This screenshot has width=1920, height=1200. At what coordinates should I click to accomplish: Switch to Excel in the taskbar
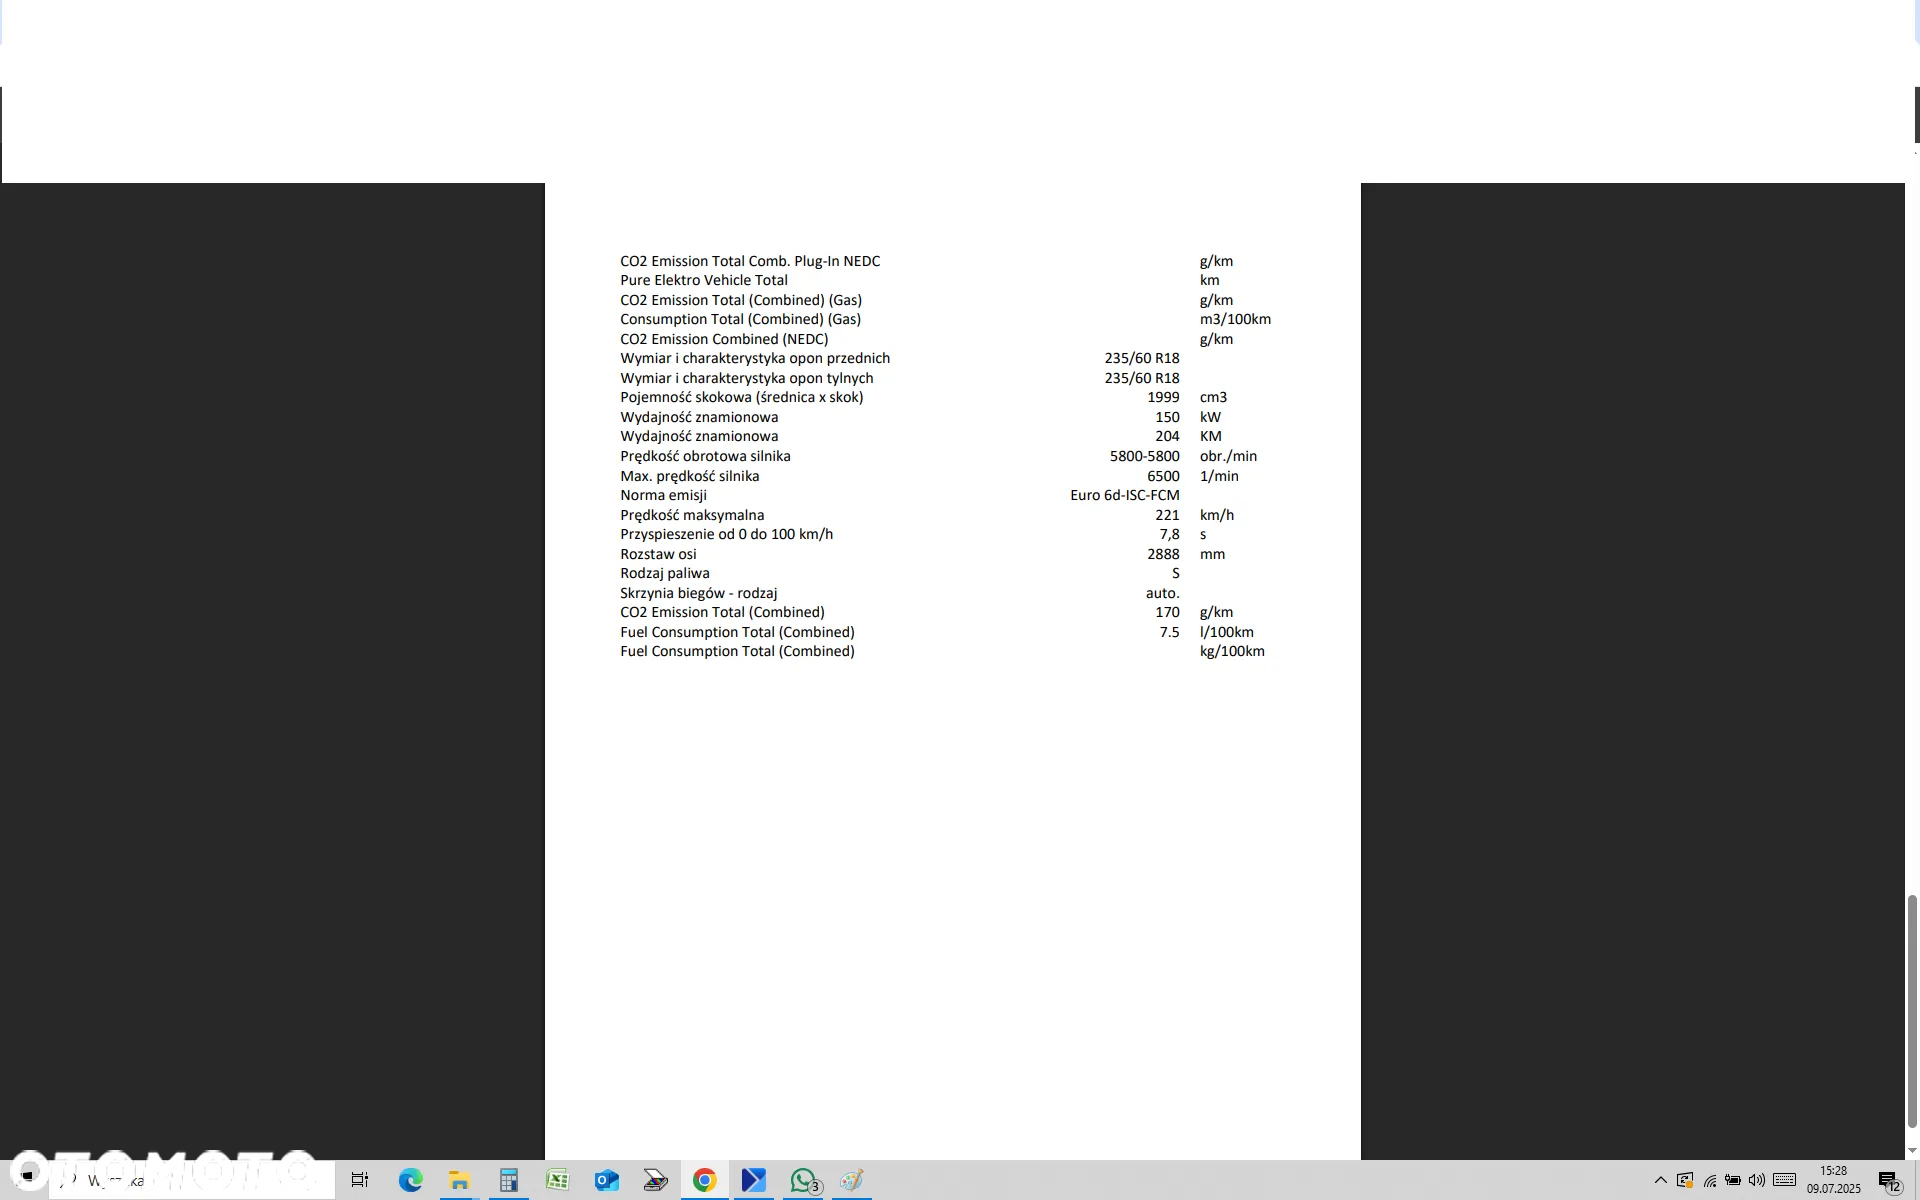557,1180
